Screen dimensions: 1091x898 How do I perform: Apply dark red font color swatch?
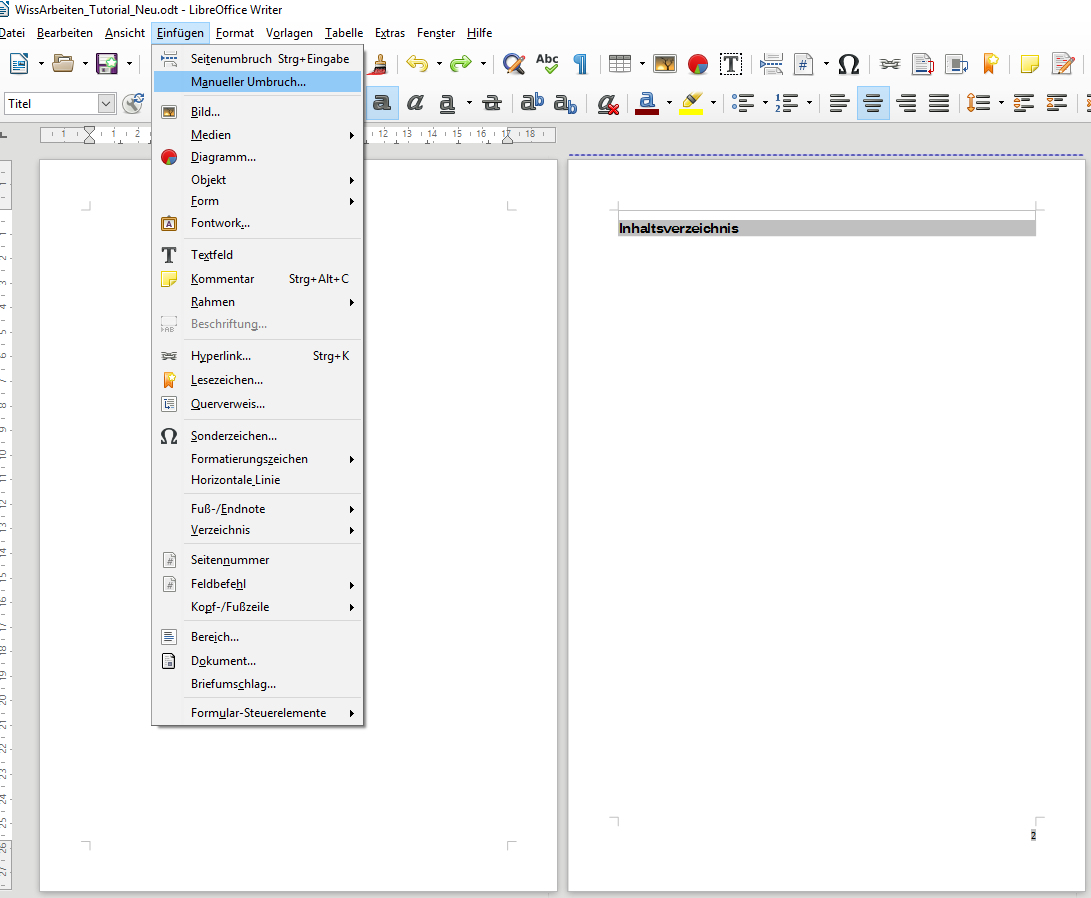point(647,104)
